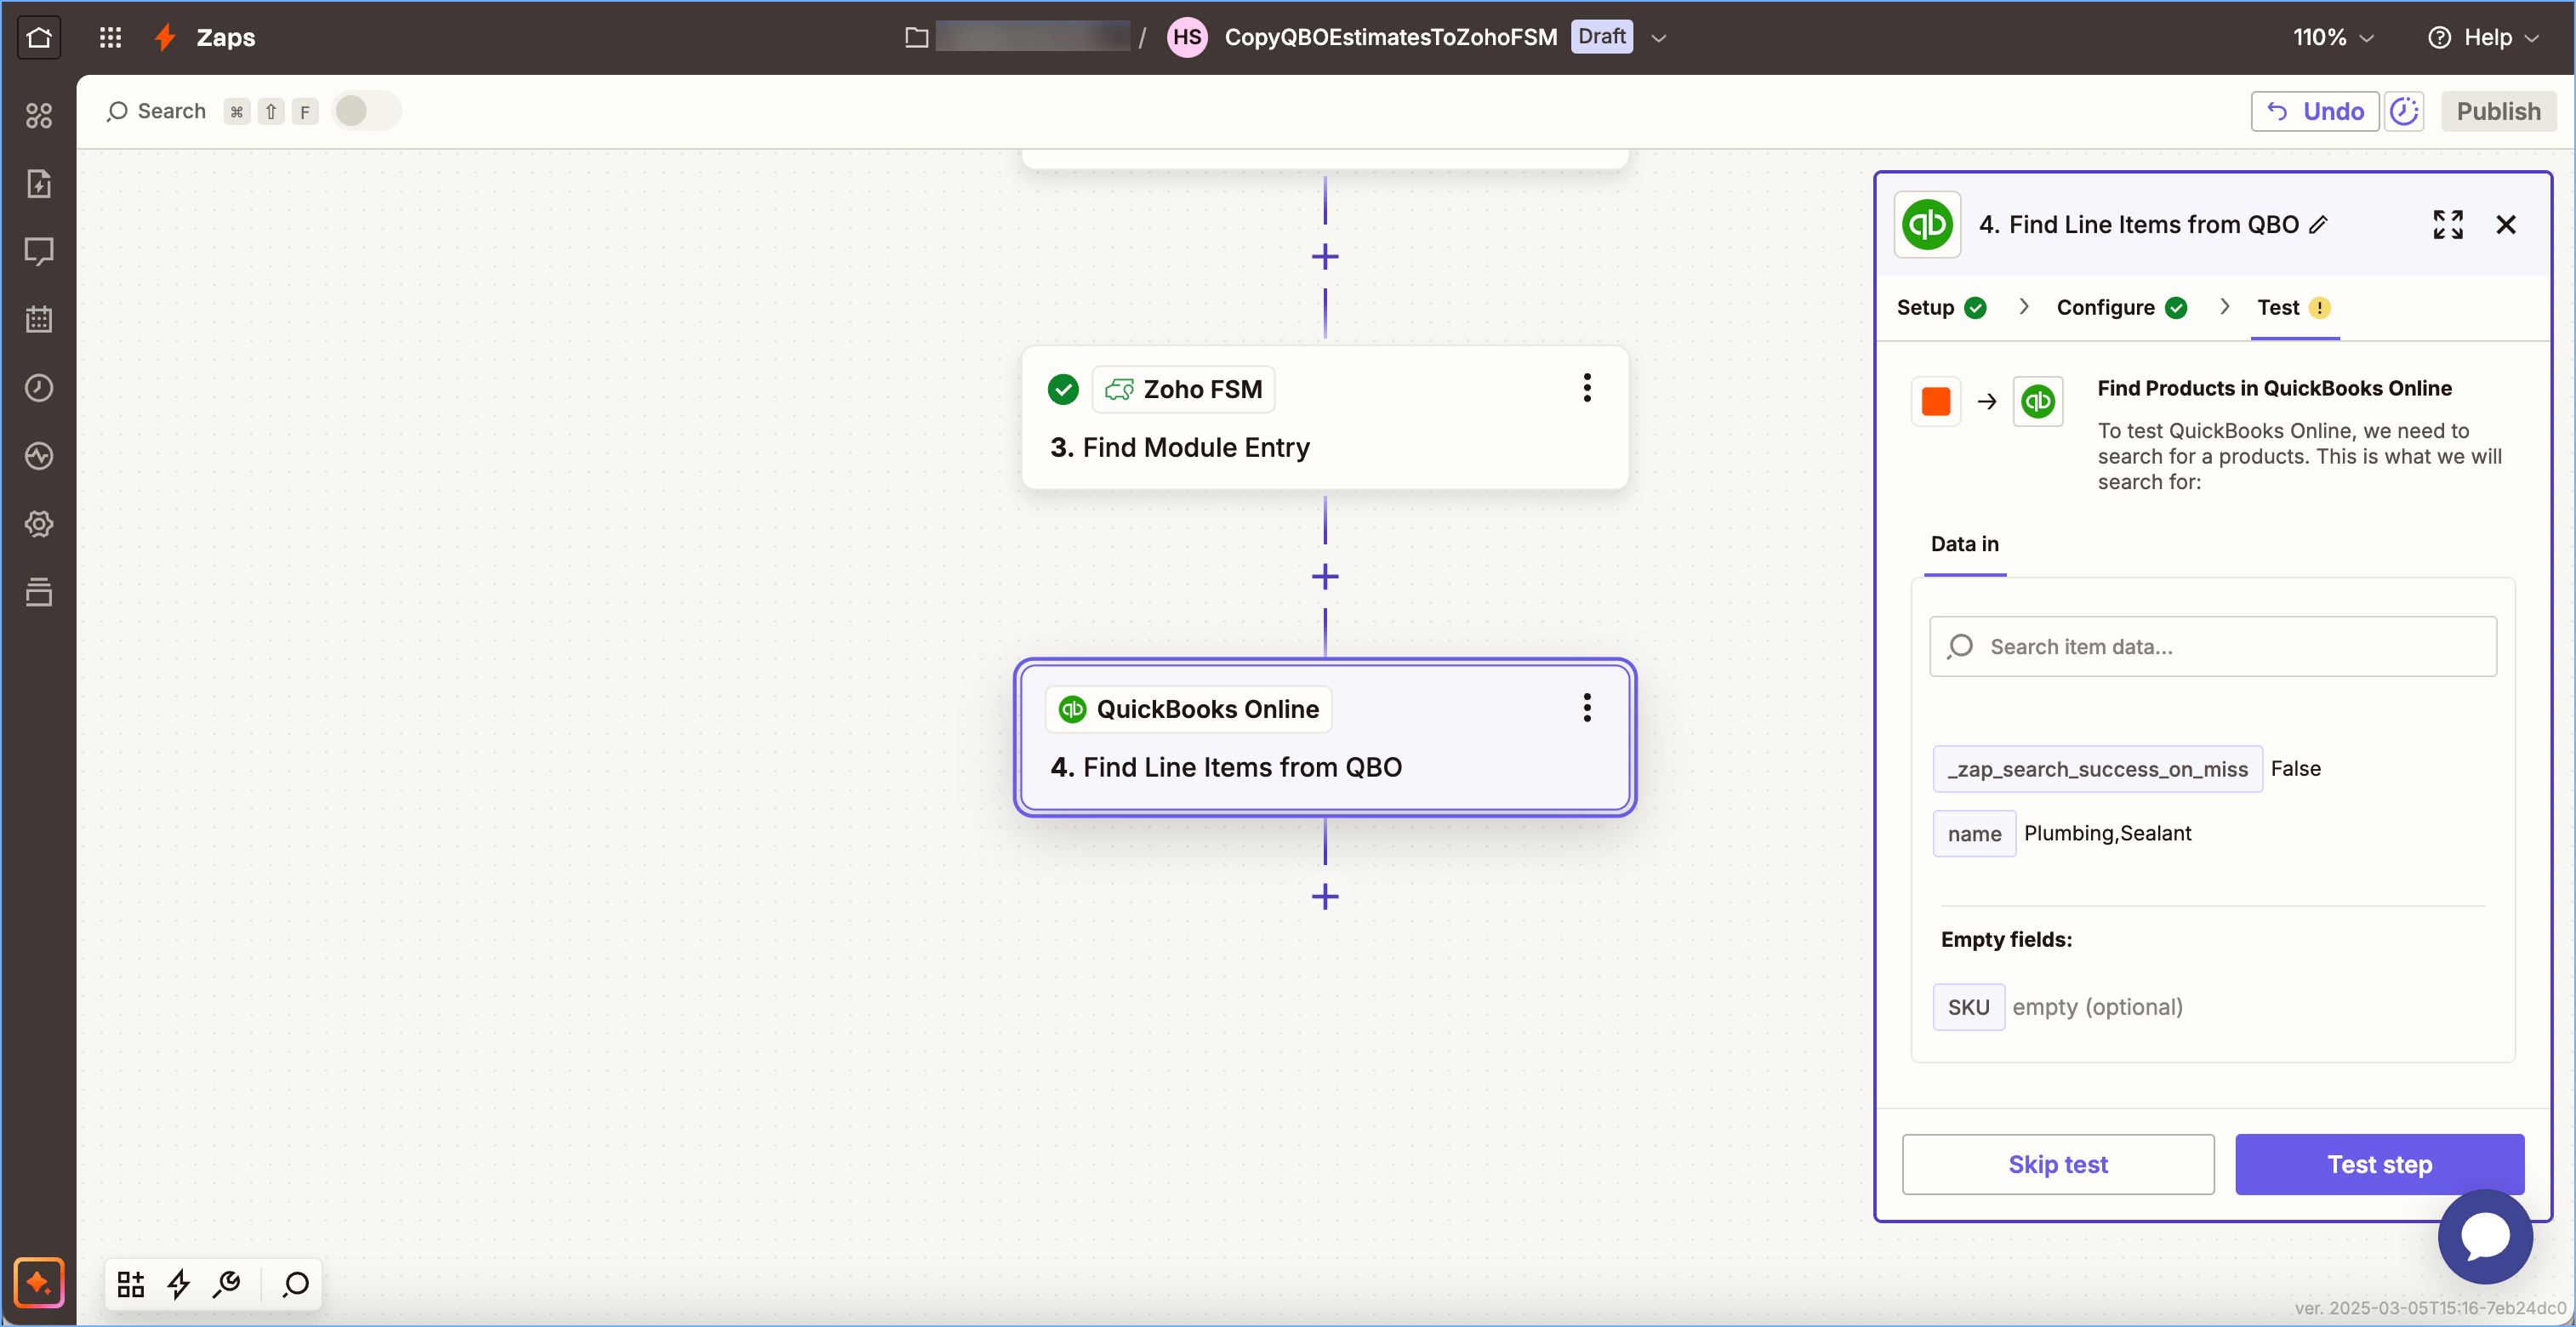The image size is (2576, 1327).
Task: Click the home icon in top bar
Action: pyautogui.click(x=39, y=37)
